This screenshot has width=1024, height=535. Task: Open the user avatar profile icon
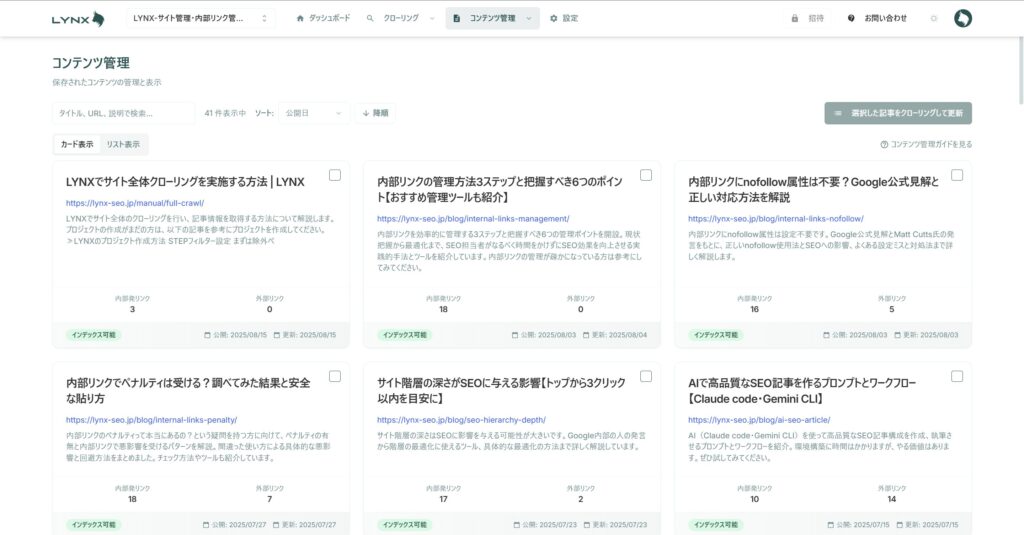(962, 18)
